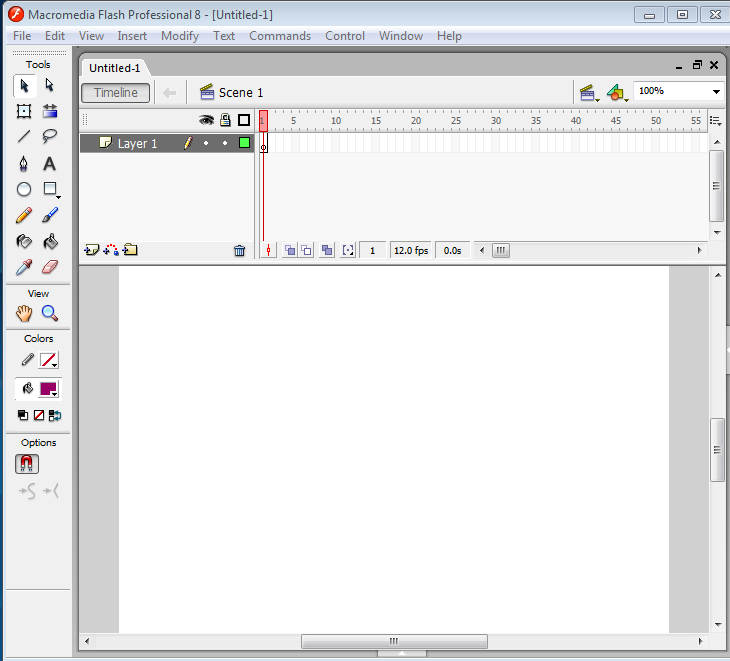This screenshot has width=730, height=661.
Task: Delete layer using trash icon
Action: [x=239, y=251]
